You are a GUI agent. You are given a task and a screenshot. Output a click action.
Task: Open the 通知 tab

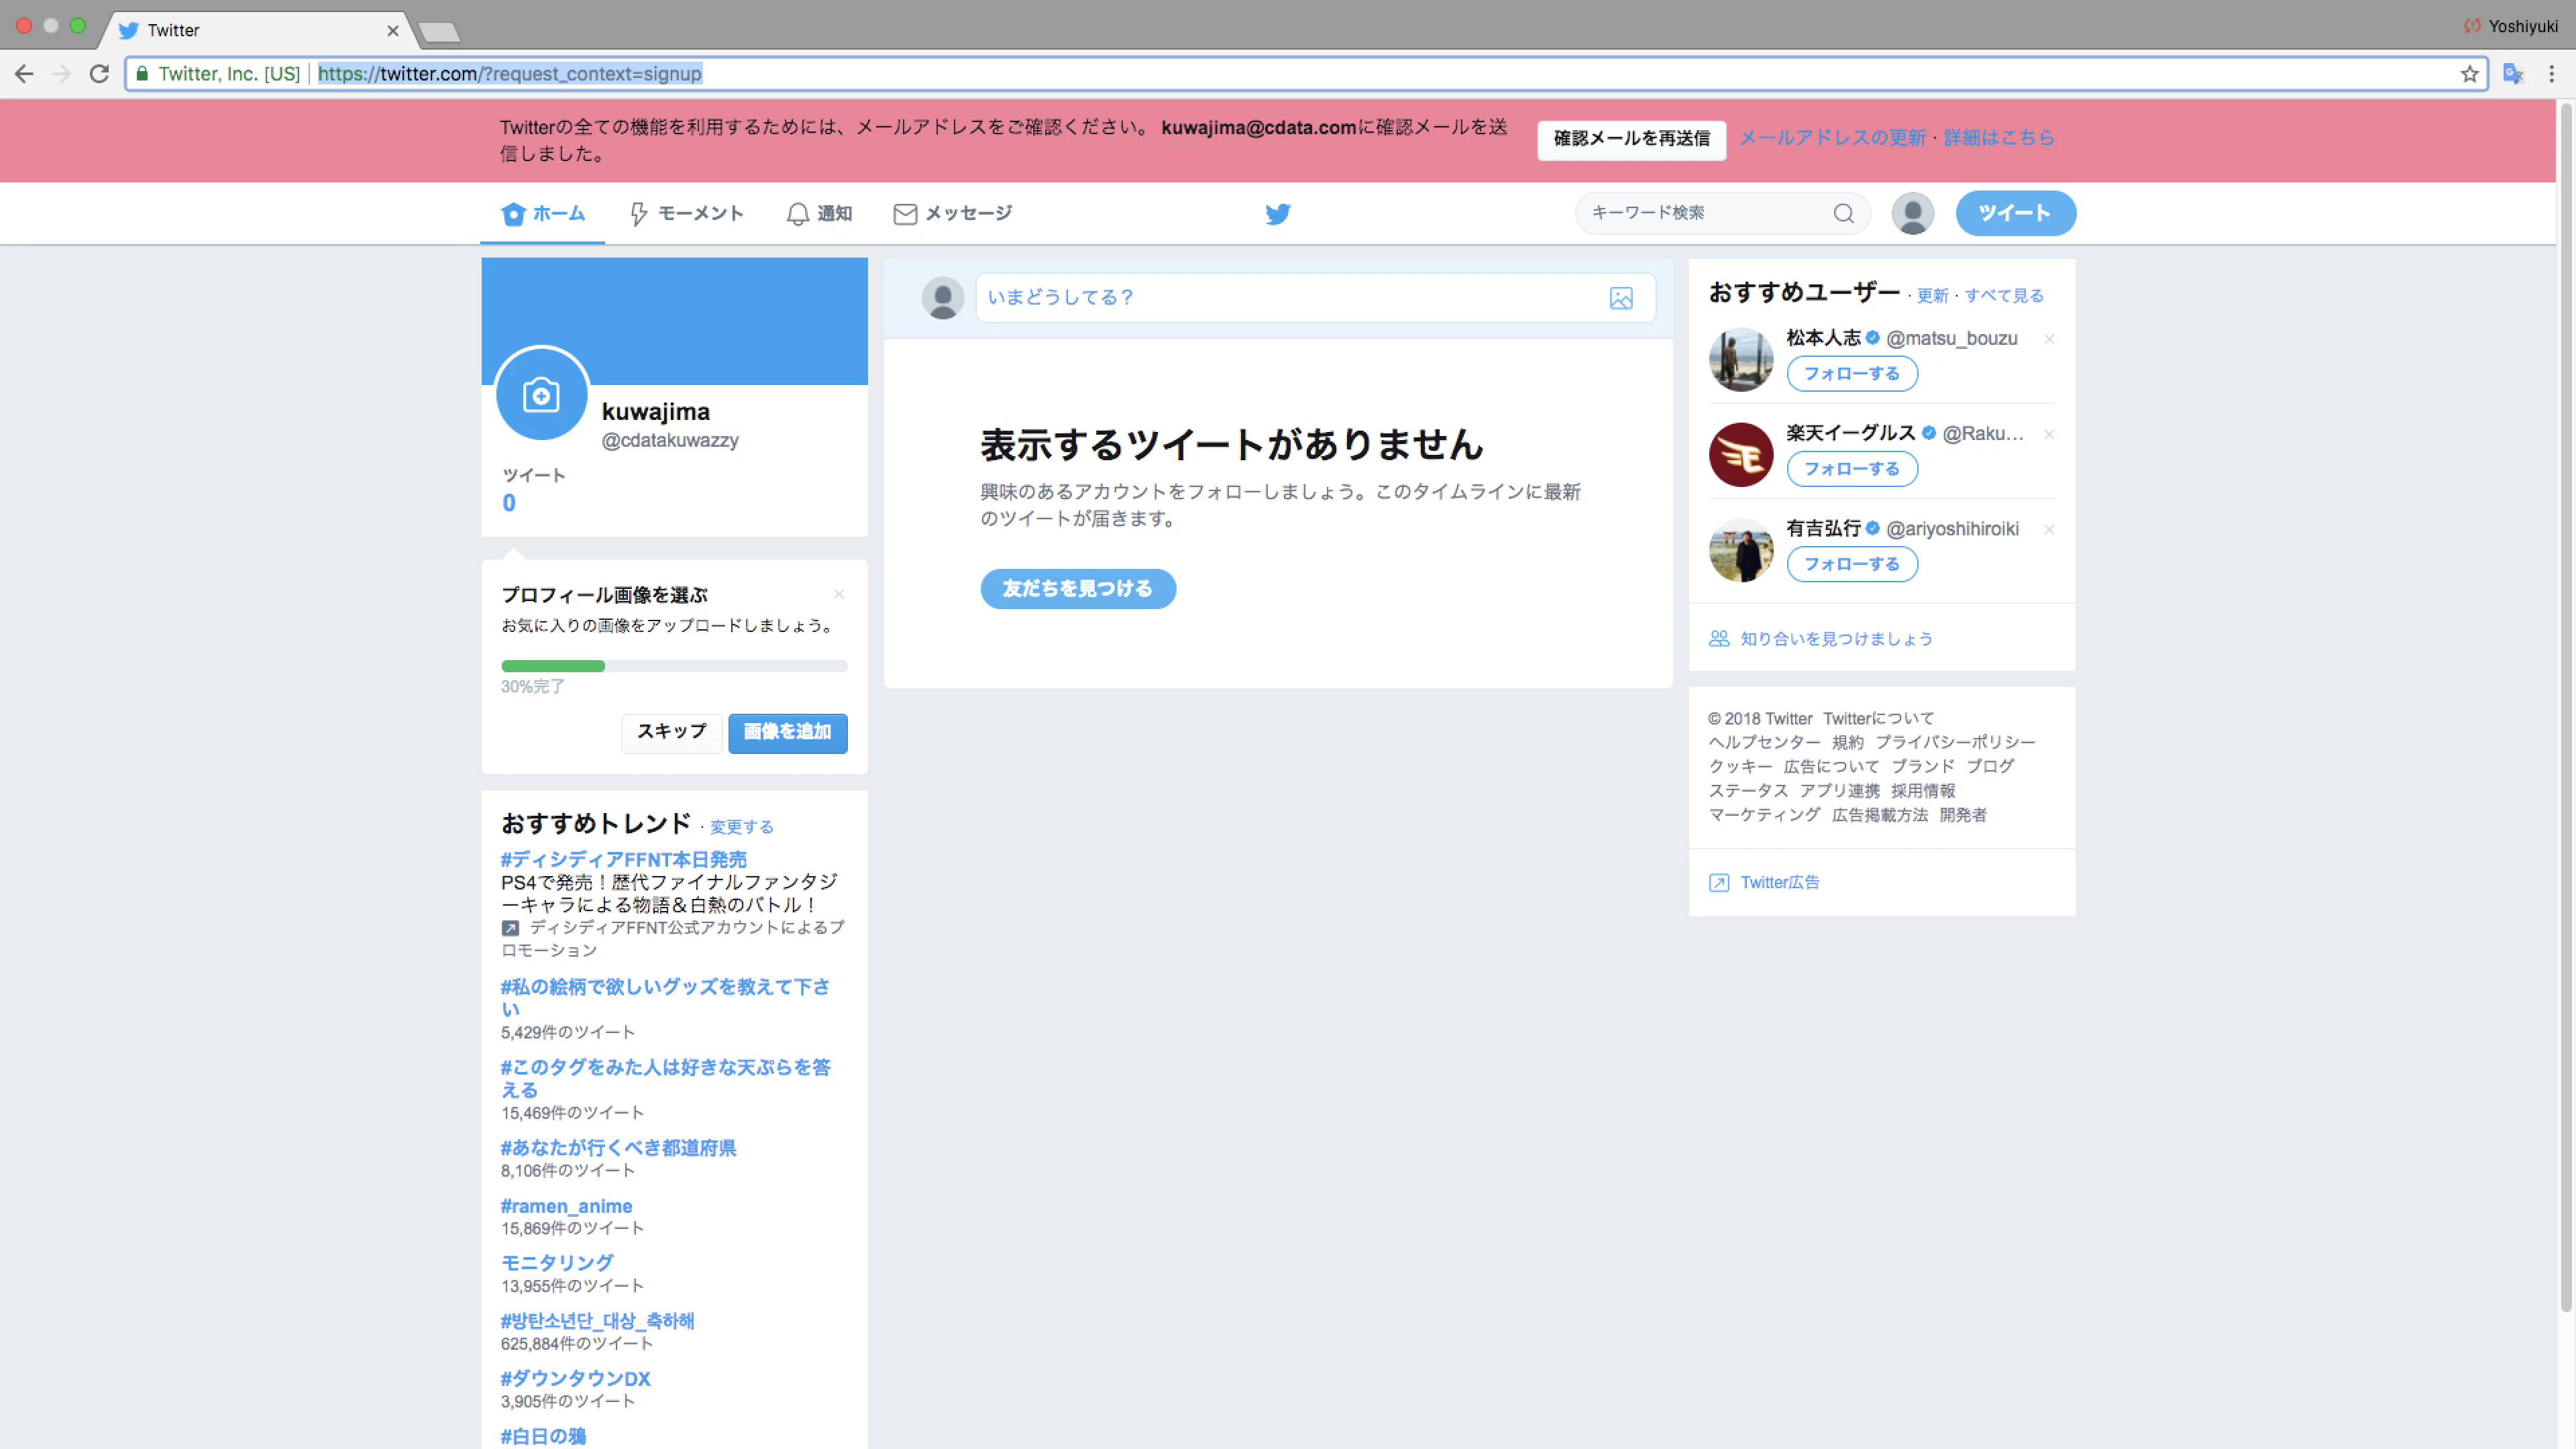tap(819, 213)
